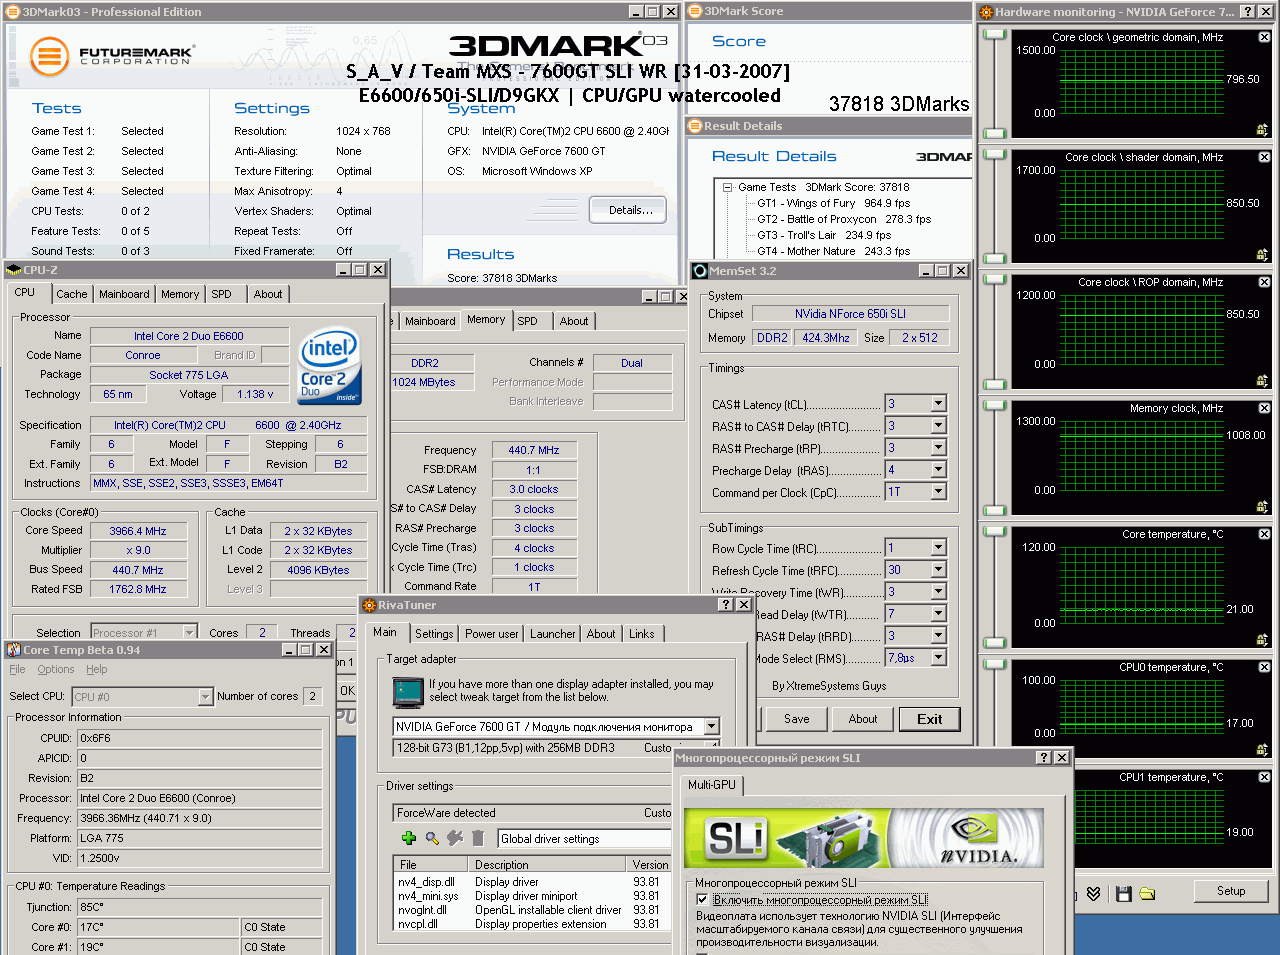This screenshot has height=955, width=1280.
Task: Click the Intel Core 2 Duo logo in CPU-Z
Action: 330,367
